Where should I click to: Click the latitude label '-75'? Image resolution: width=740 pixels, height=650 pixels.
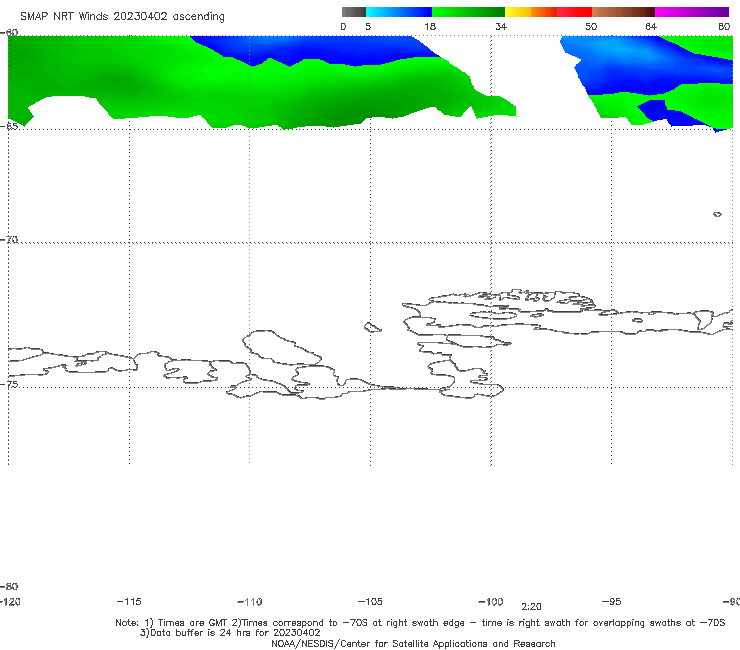tap(9, 384)
